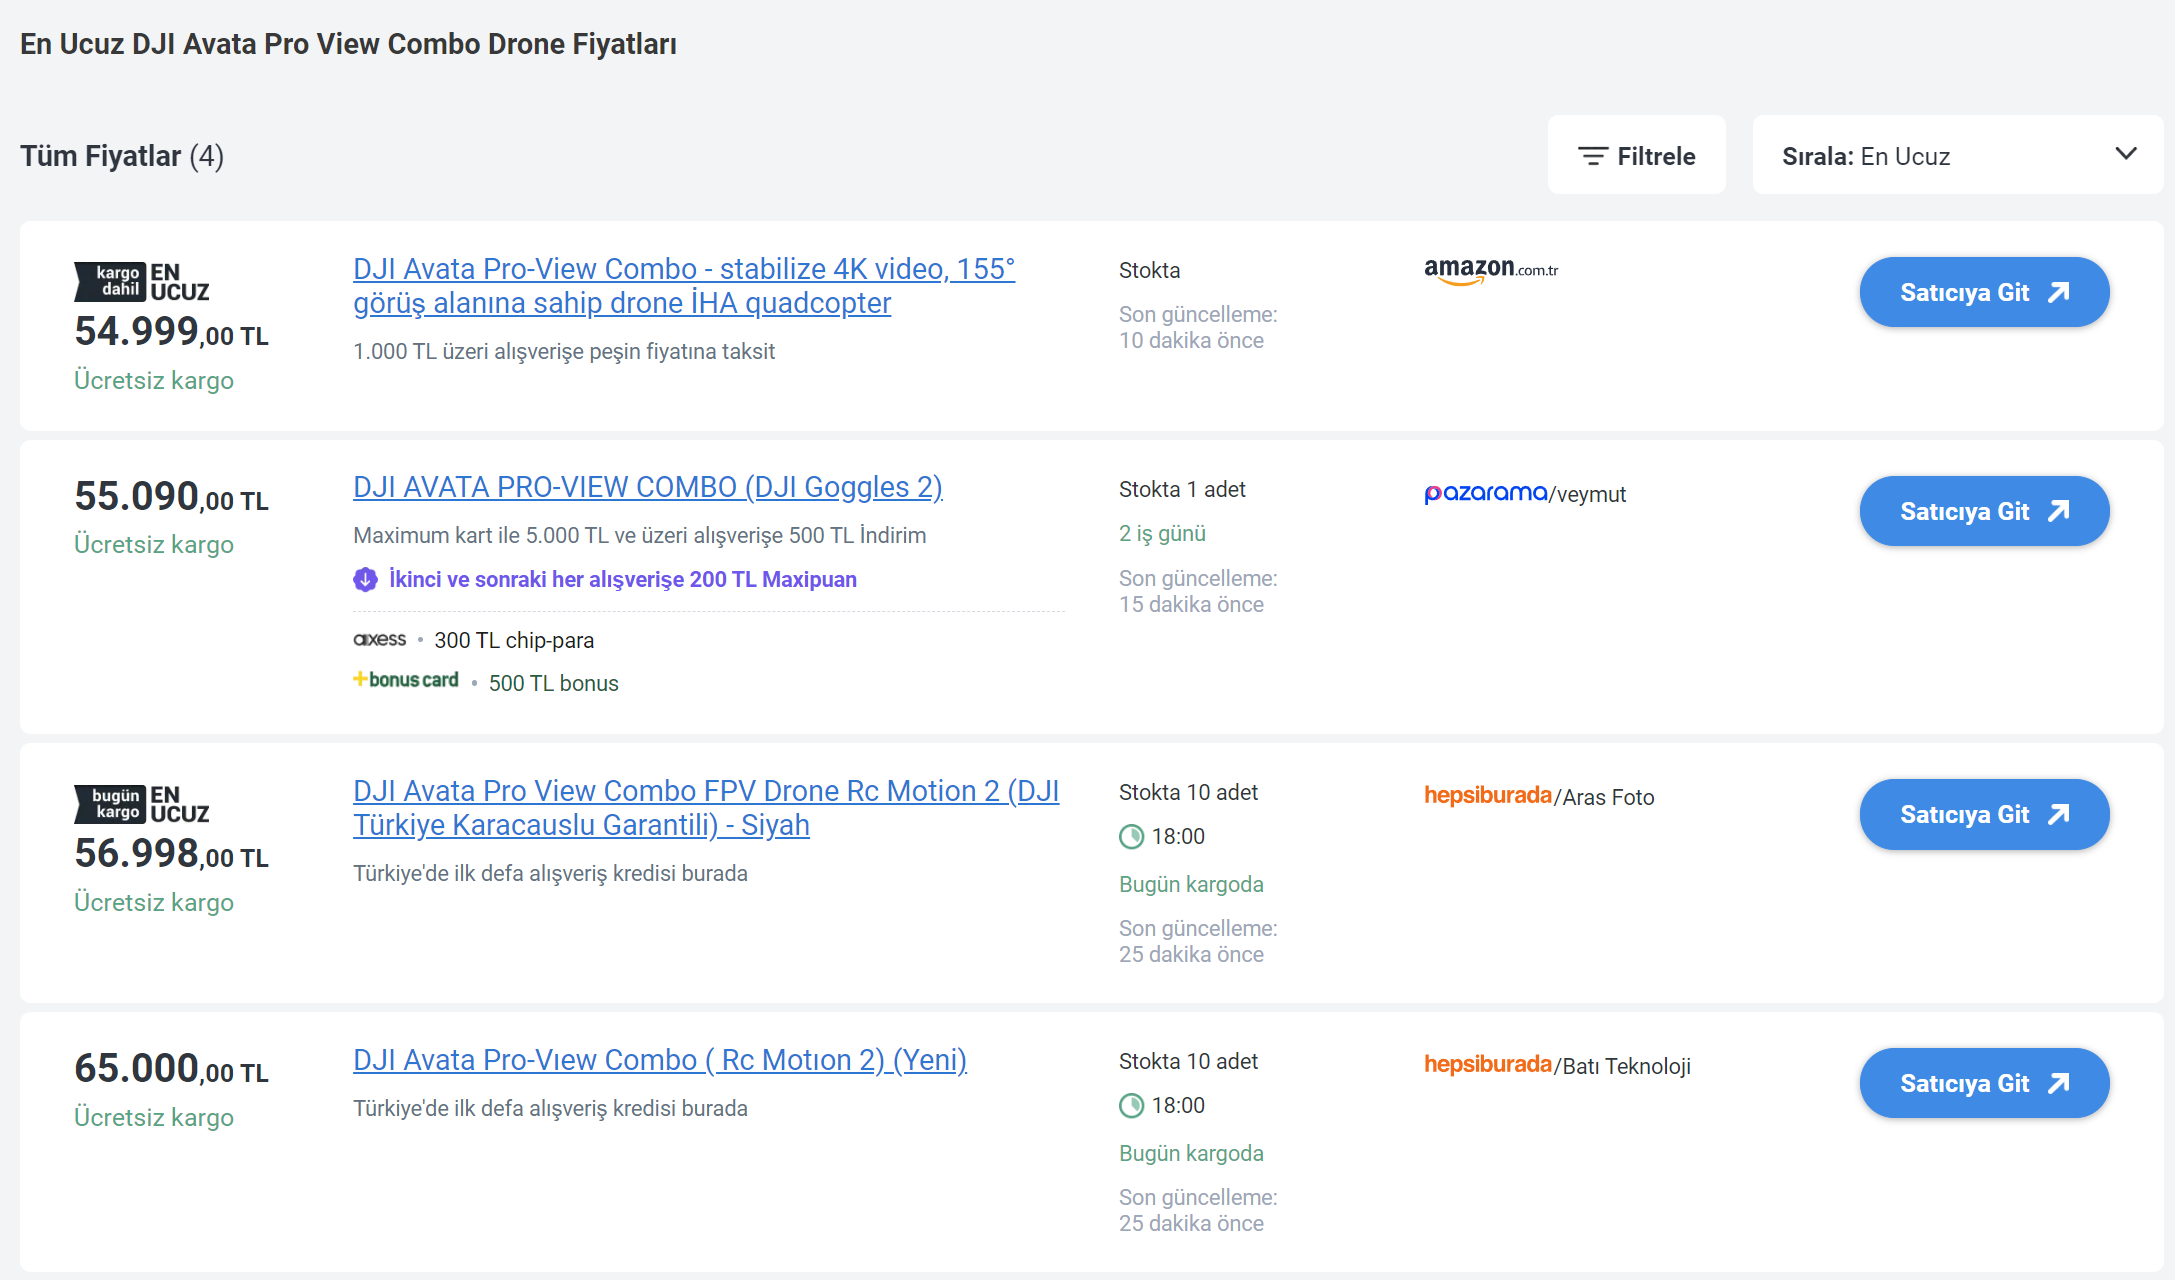Click the bugün kargo EN UCUZ badge
Screen dimensions: 2175x1280
(142, 804)
